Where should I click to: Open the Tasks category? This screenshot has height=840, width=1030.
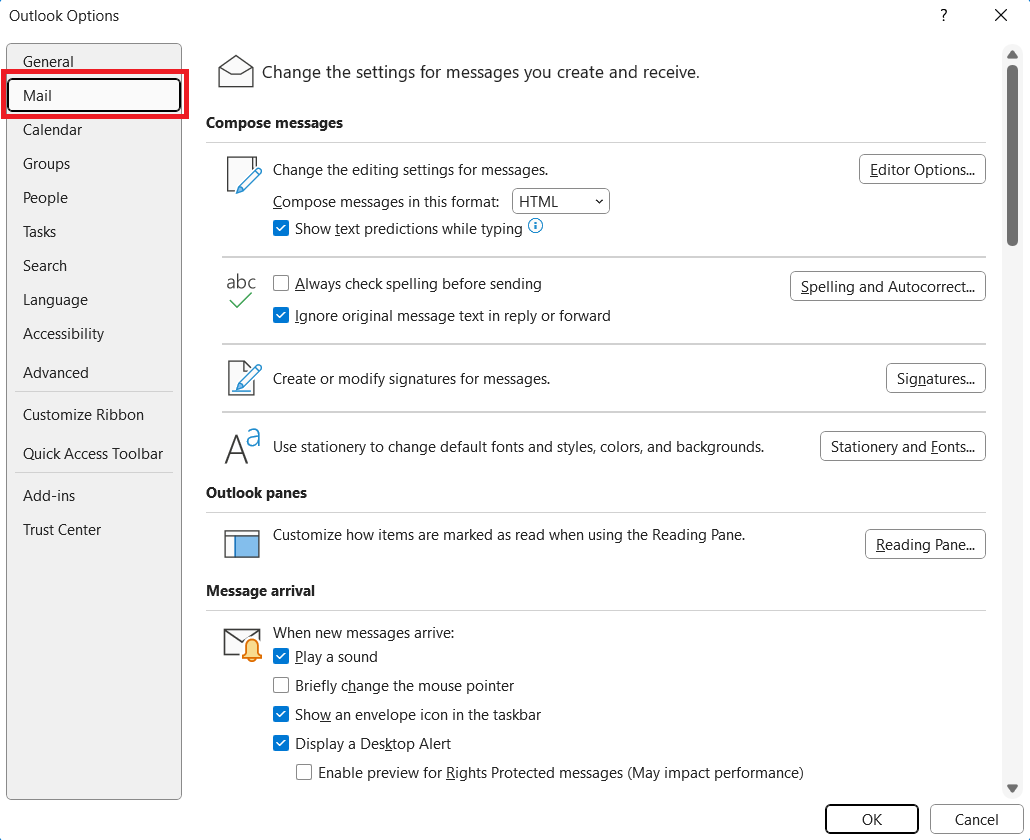pyautogui.click(x=94, y=232)
